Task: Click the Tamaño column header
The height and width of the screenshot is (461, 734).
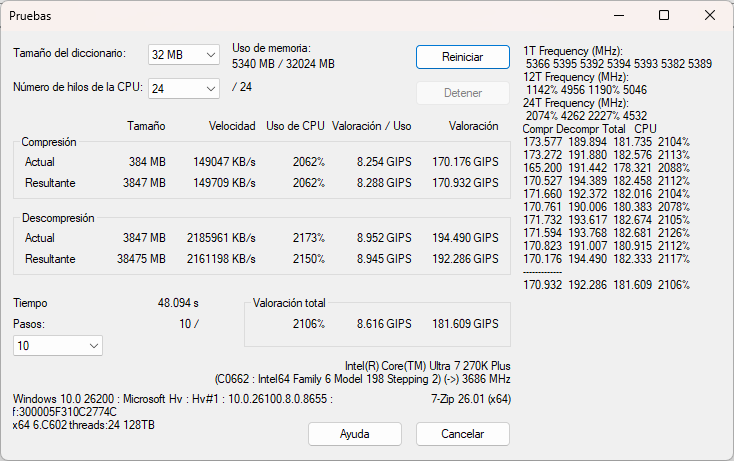Action: [x=146, y=126]
